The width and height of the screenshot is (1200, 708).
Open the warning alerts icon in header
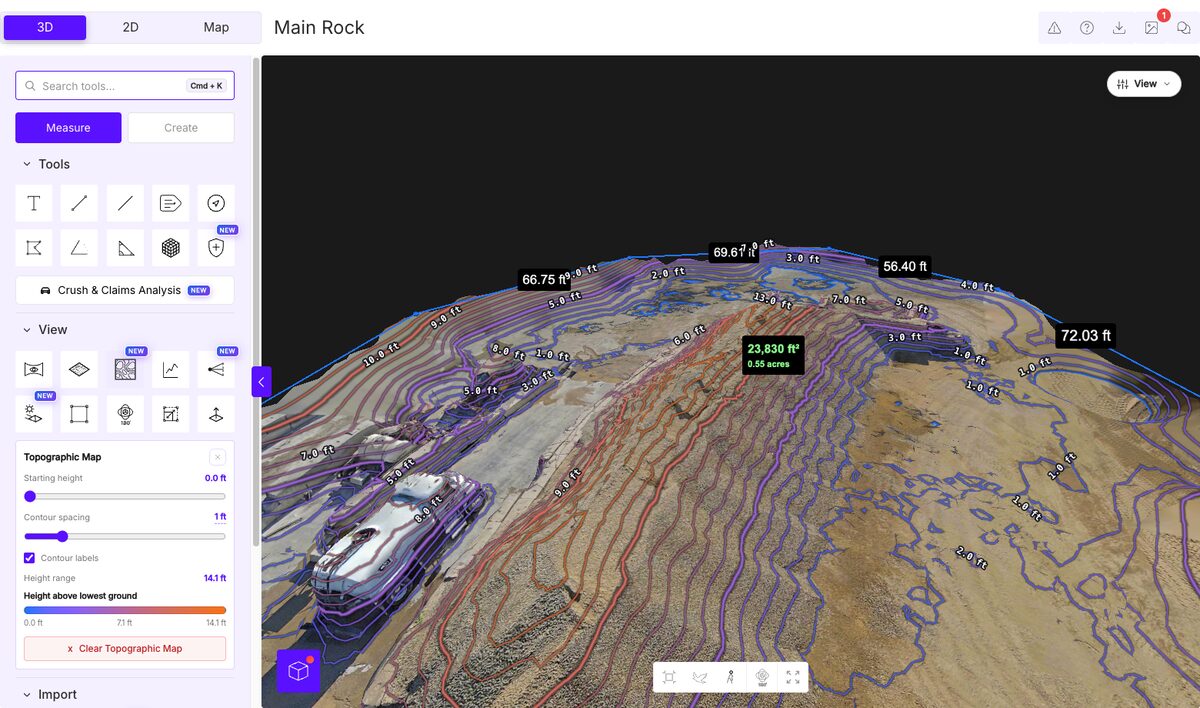(1054, 28)
